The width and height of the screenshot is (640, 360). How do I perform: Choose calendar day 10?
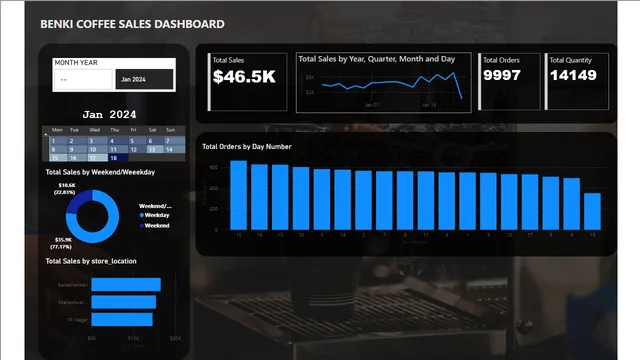coord(97,149)
